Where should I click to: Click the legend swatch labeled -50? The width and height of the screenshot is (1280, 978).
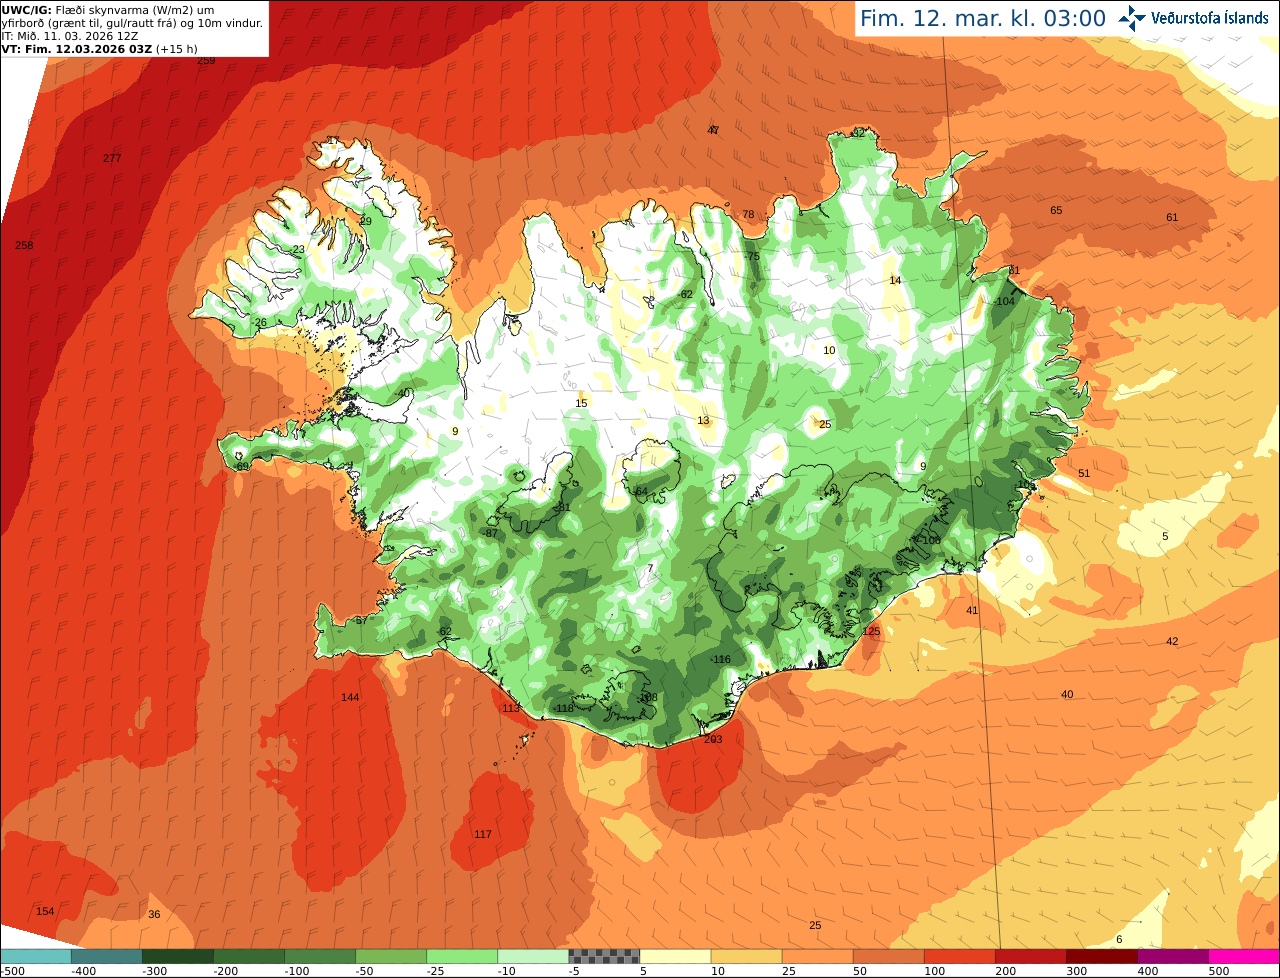[390, 956]
